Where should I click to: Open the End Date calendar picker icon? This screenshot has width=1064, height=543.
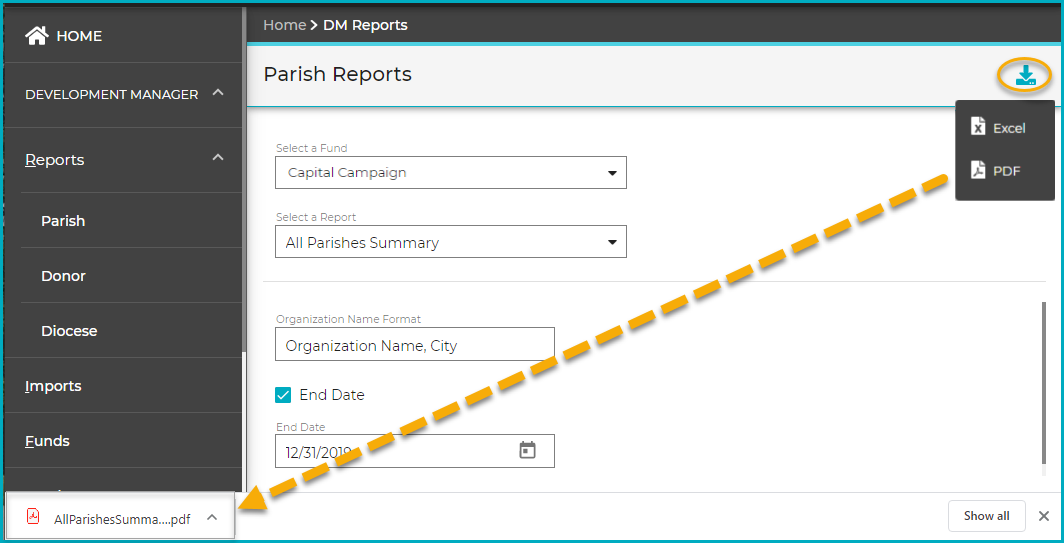(x=527, y=450)
